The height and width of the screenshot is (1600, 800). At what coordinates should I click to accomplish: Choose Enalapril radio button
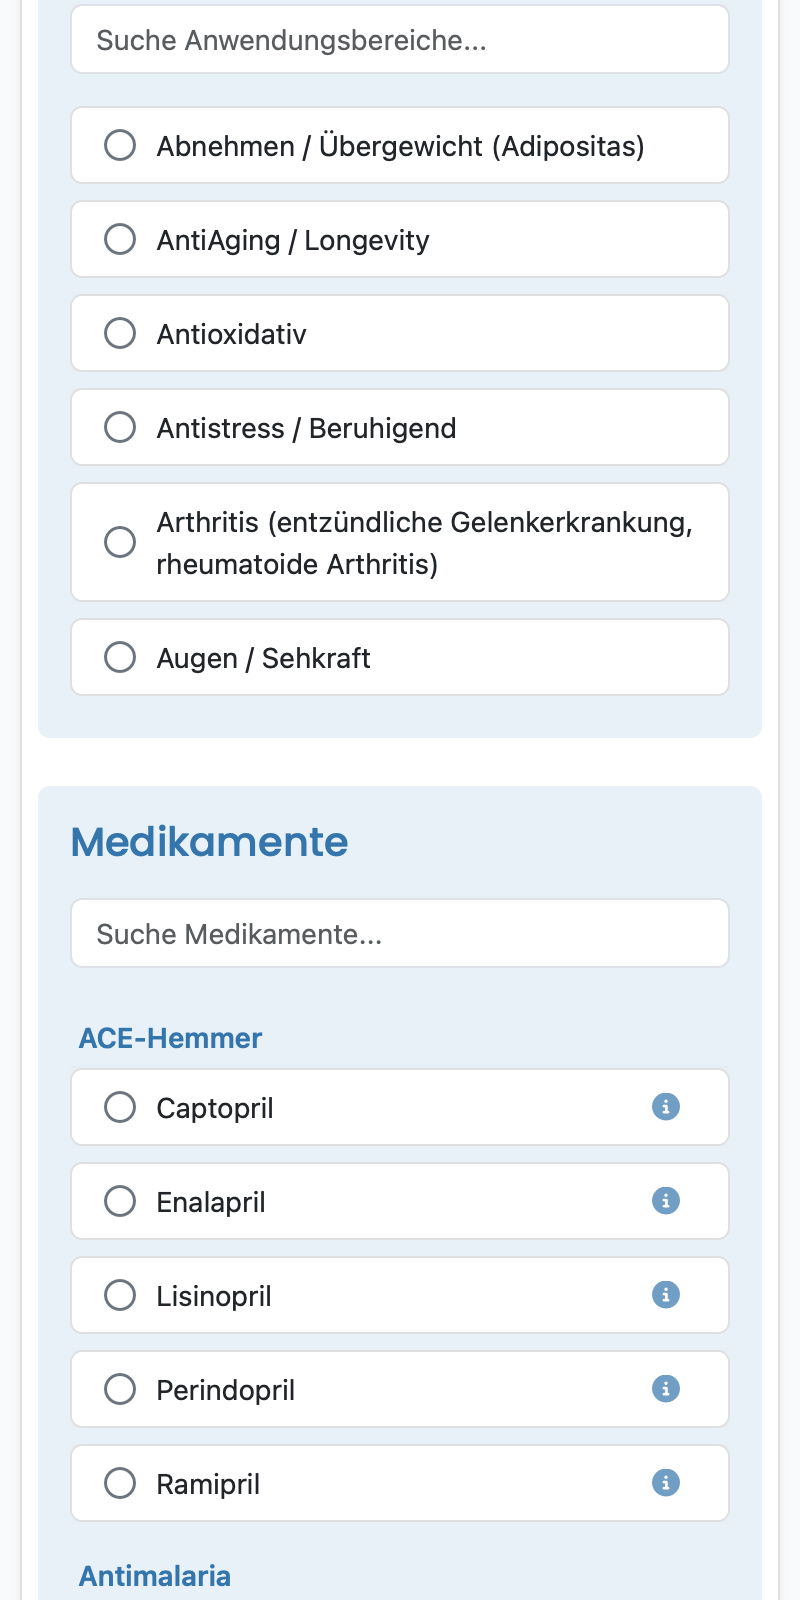pos(120,1201)
